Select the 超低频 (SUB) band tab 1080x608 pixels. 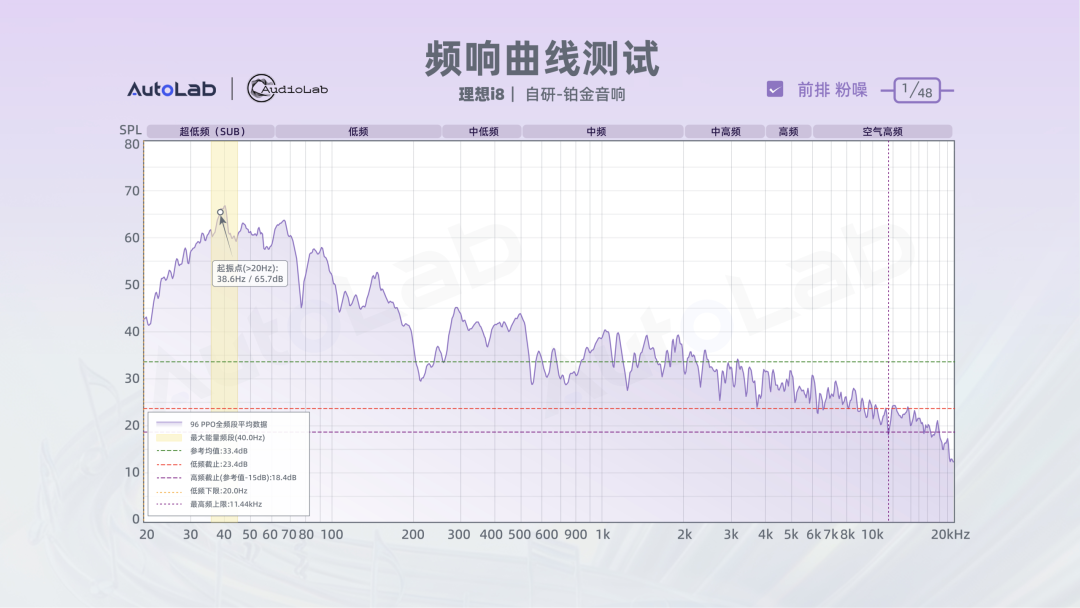tap(211, 131)
